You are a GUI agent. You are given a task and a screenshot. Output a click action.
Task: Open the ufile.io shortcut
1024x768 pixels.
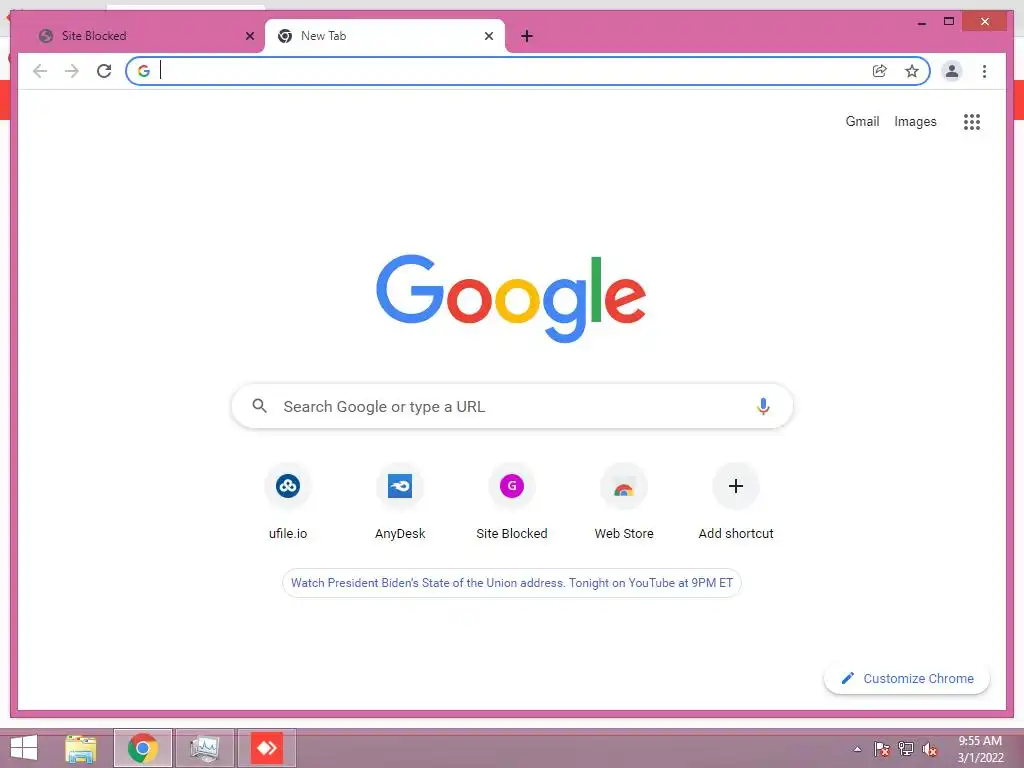pyautogui.click(x=288, y=502)
